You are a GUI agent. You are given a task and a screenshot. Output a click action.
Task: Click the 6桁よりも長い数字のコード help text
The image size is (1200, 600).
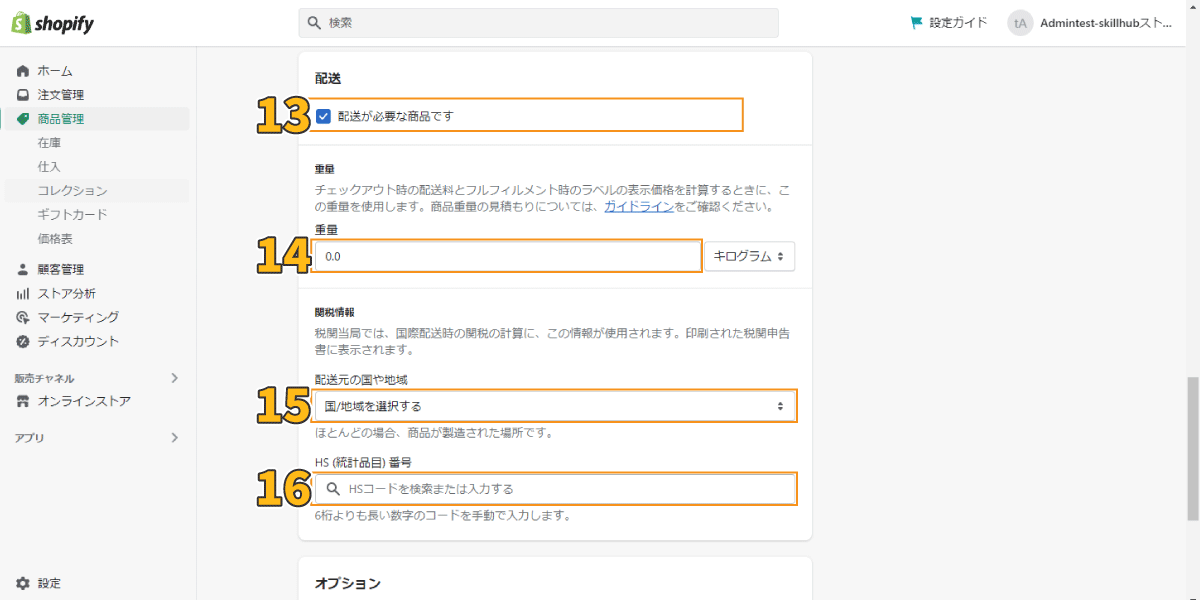tap(442, 516)
